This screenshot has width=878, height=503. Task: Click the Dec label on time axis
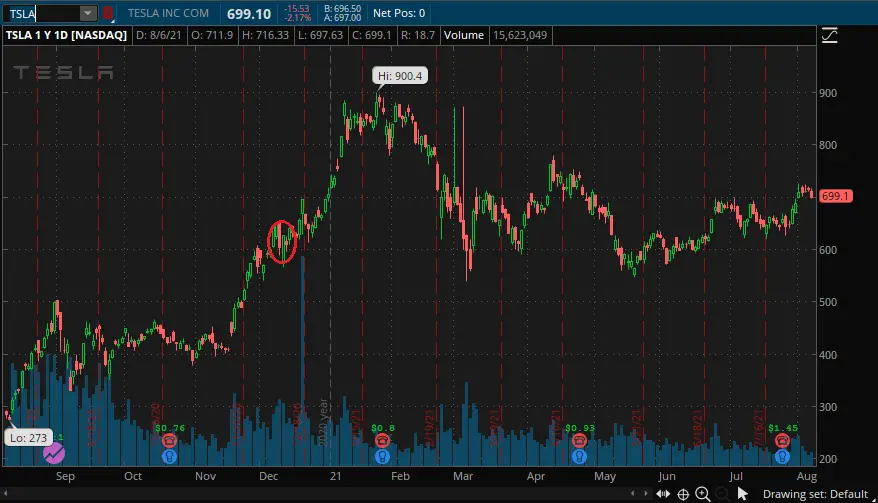pyautogui.click(x=268, y=476)
